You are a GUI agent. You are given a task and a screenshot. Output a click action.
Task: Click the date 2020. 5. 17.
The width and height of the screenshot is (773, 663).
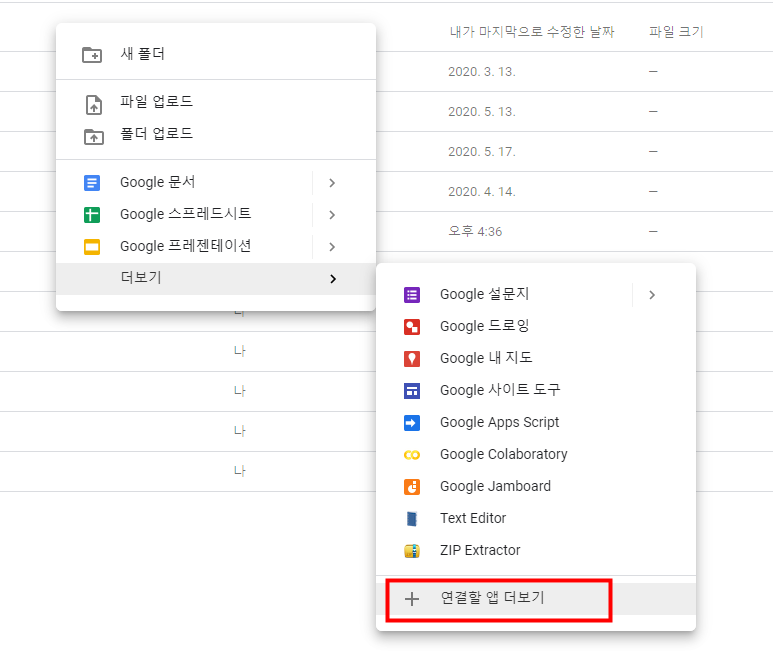click(x=482, y=152)
